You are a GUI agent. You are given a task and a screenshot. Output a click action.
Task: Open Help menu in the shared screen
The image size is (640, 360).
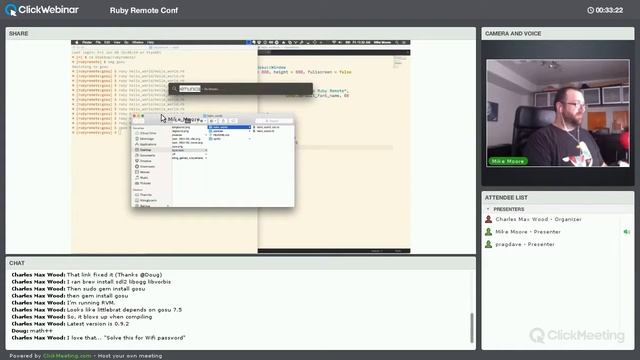[150, 42]
